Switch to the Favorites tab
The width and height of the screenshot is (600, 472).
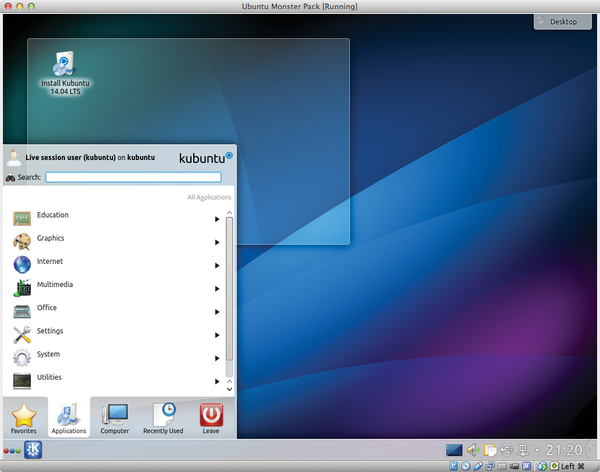(x=23, y=417)
